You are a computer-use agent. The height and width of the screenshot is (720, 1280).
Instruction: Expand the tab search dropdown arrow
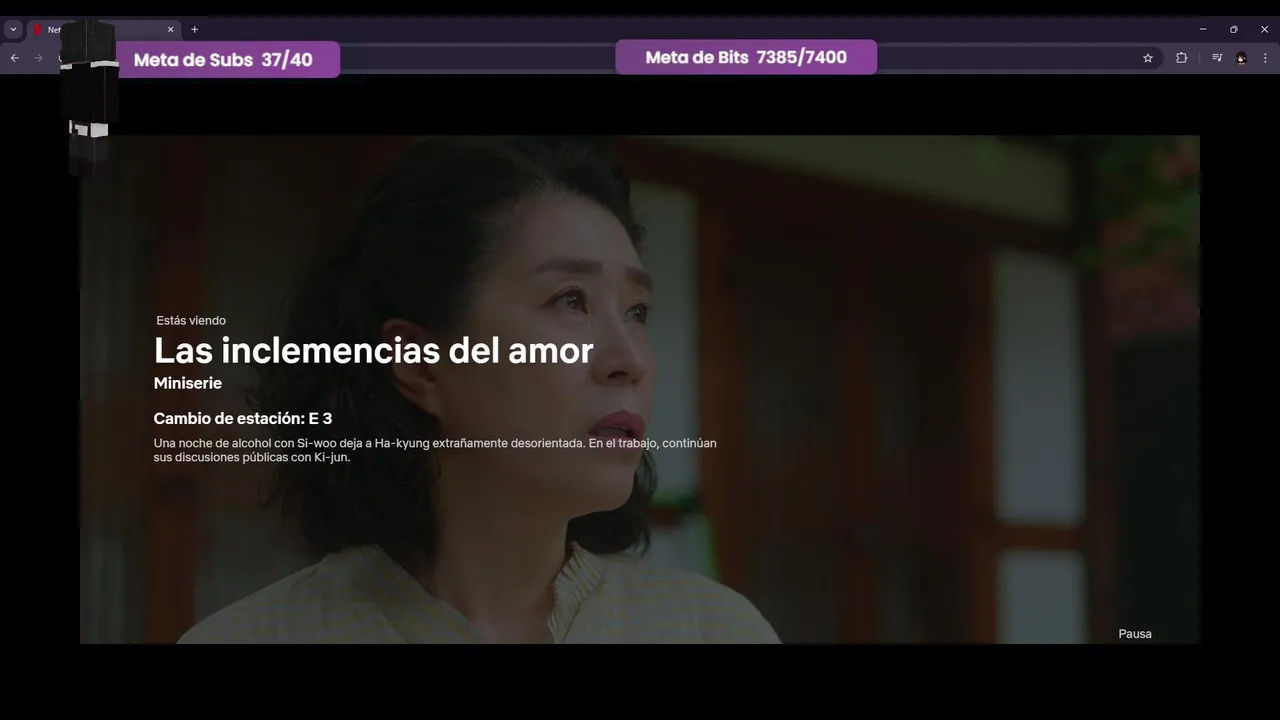tap(13, 29)
